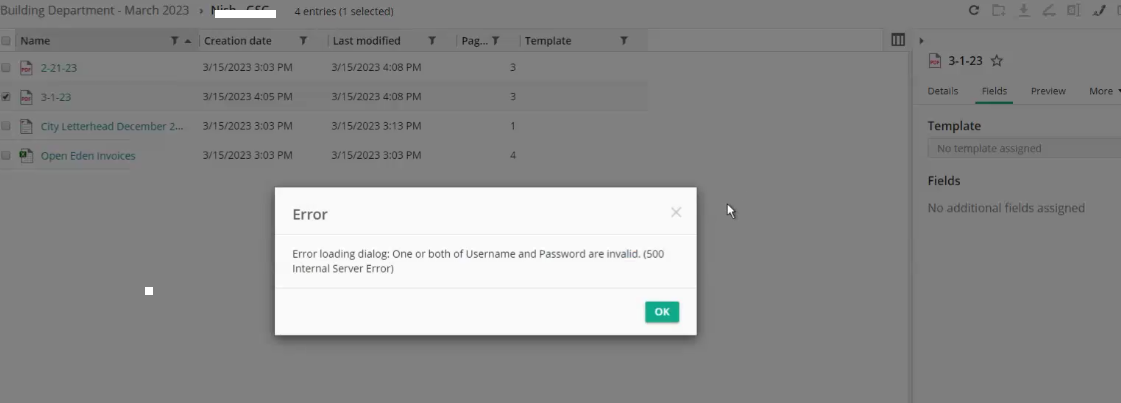Star the 3-1-23 document as favorite
Screen dimensions: 1121x403
pos(997,61)
